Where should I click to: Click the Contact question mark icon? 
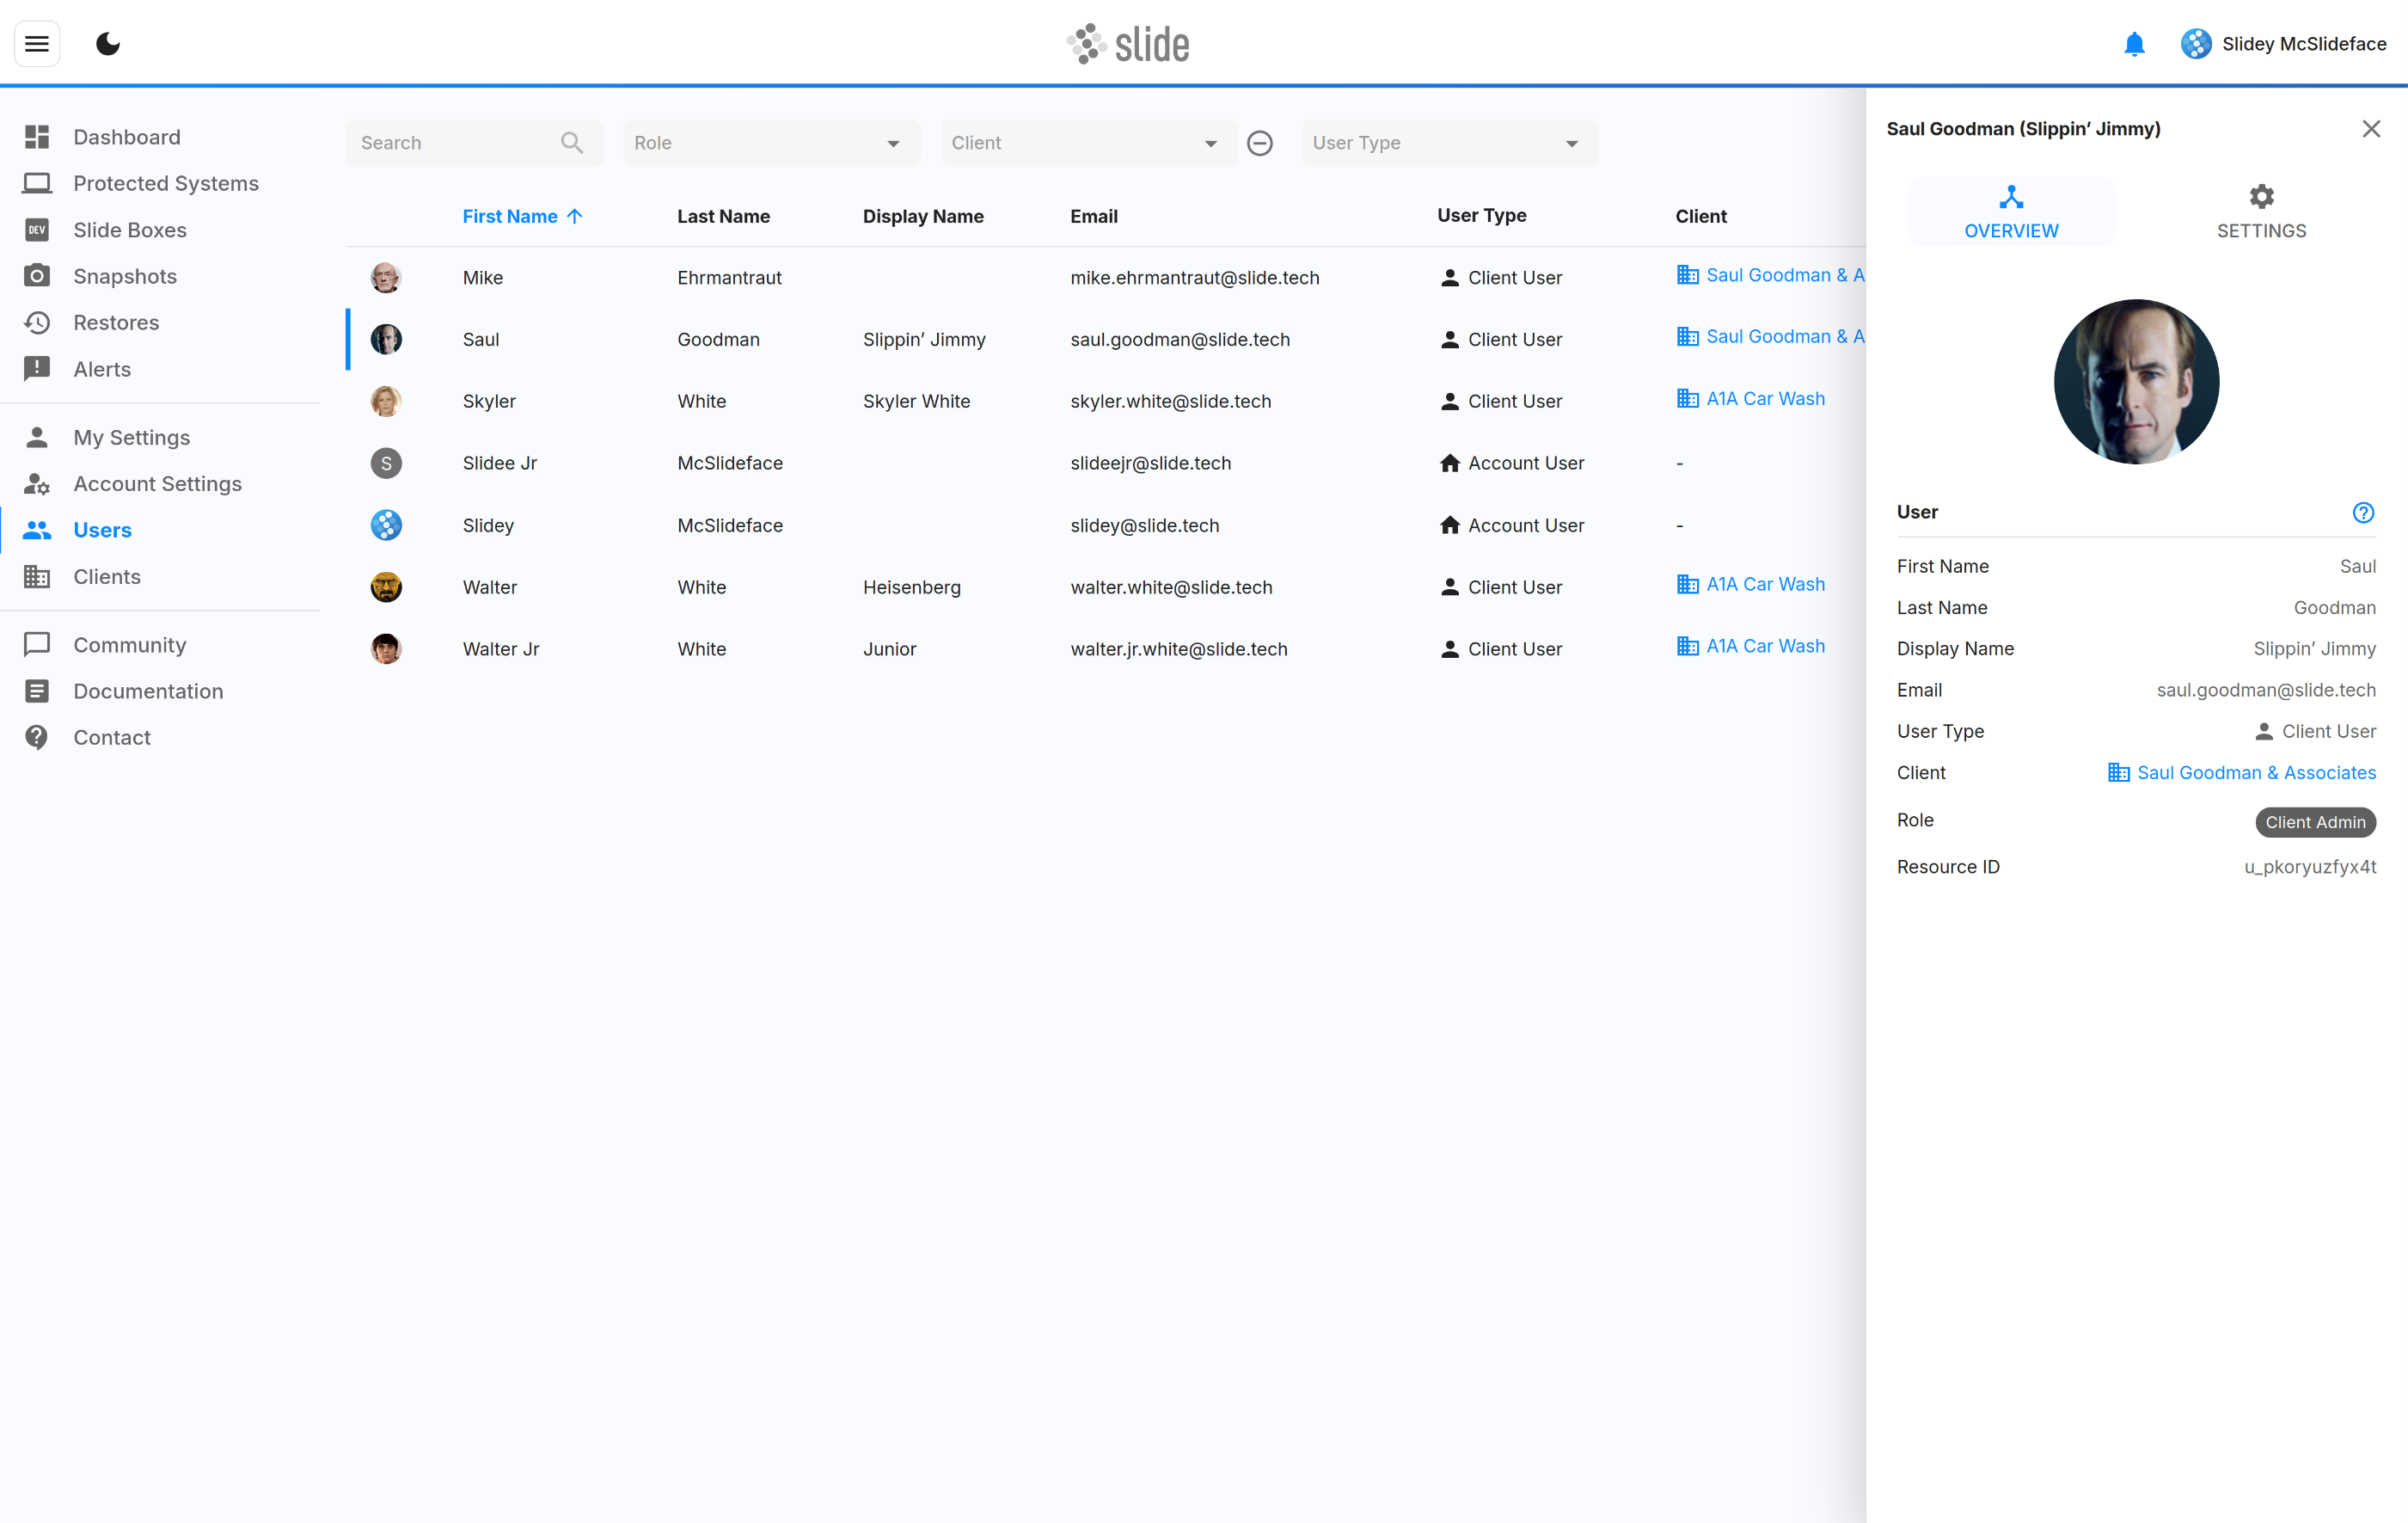37,737
